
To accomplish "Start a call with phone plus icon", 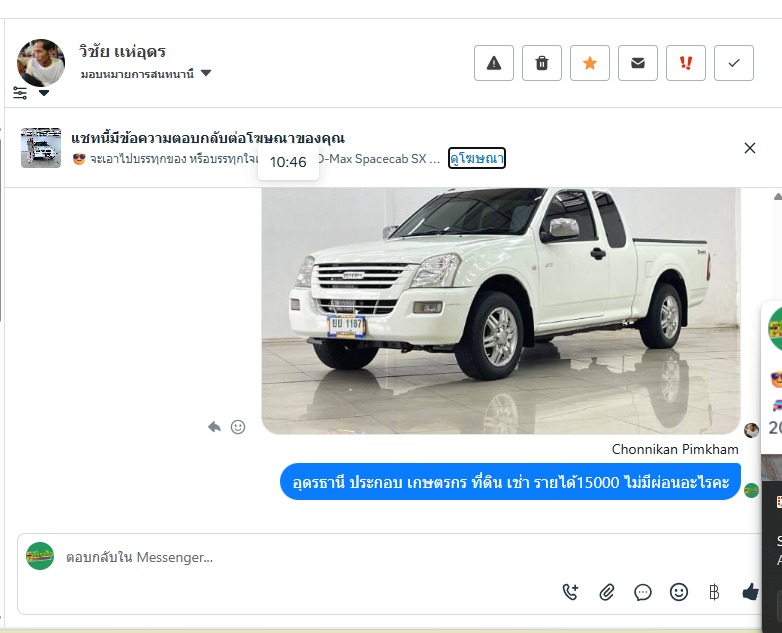I will [x=571, y=592].
